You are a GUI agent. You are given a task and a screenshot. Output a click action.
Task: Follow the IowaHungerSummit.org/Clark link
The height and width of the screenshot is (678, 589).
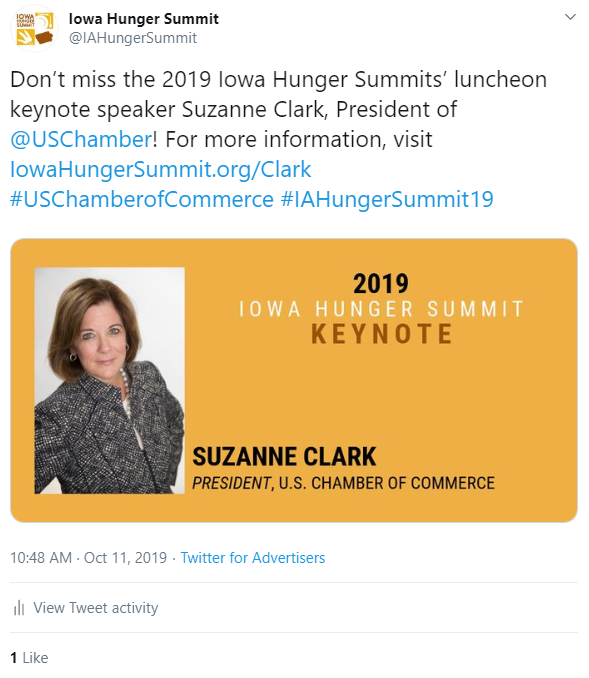160,169
